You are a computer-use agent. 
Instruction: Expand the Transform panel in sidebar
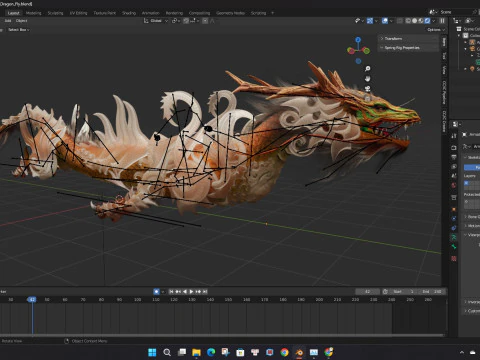[x=408, y=39]
